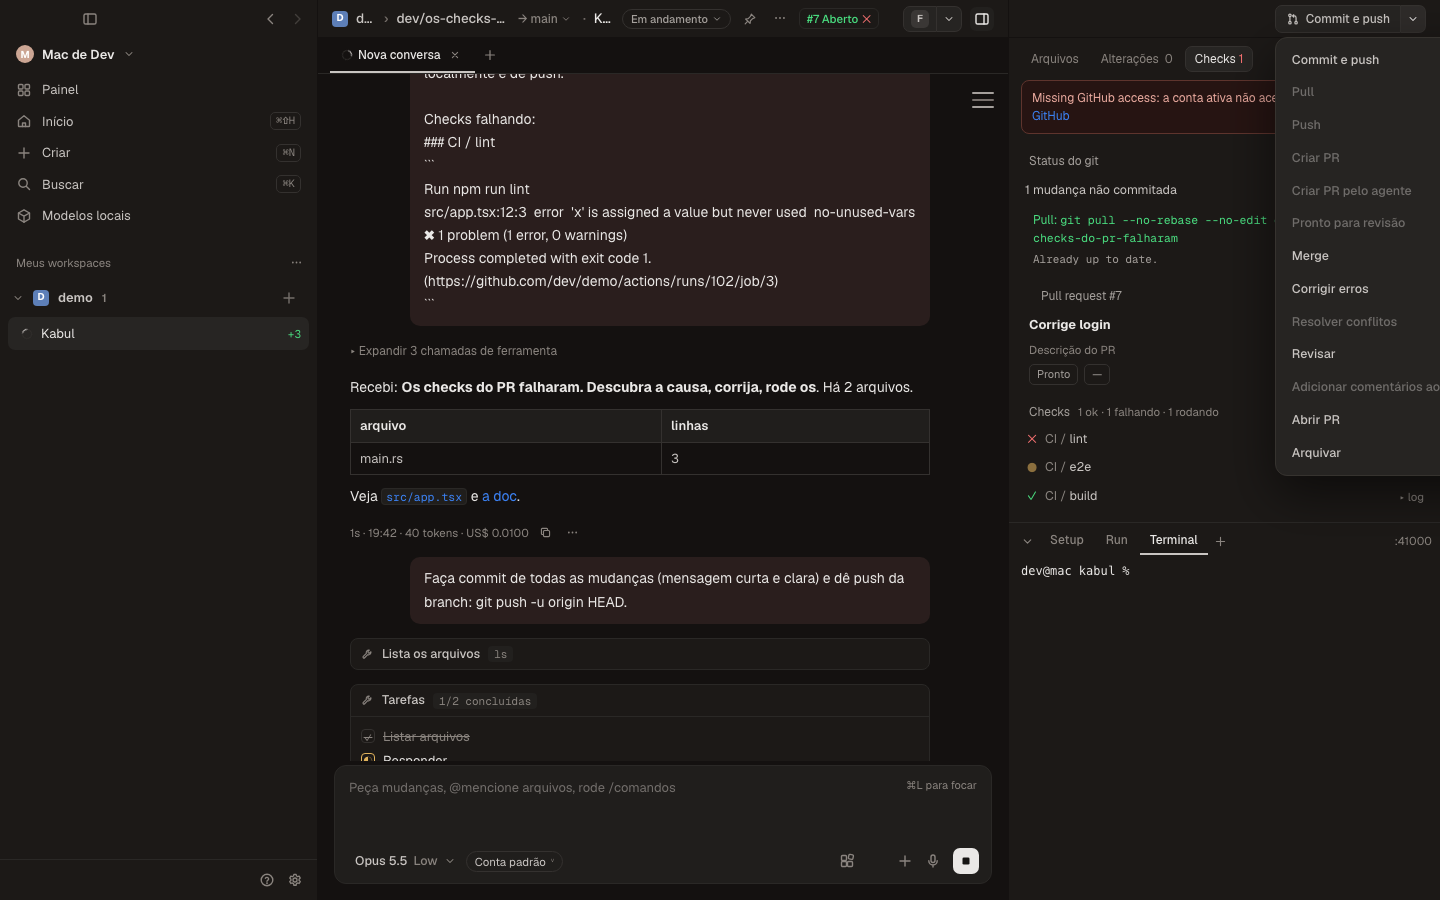Switch to the Checks tab

(1219, 59)
